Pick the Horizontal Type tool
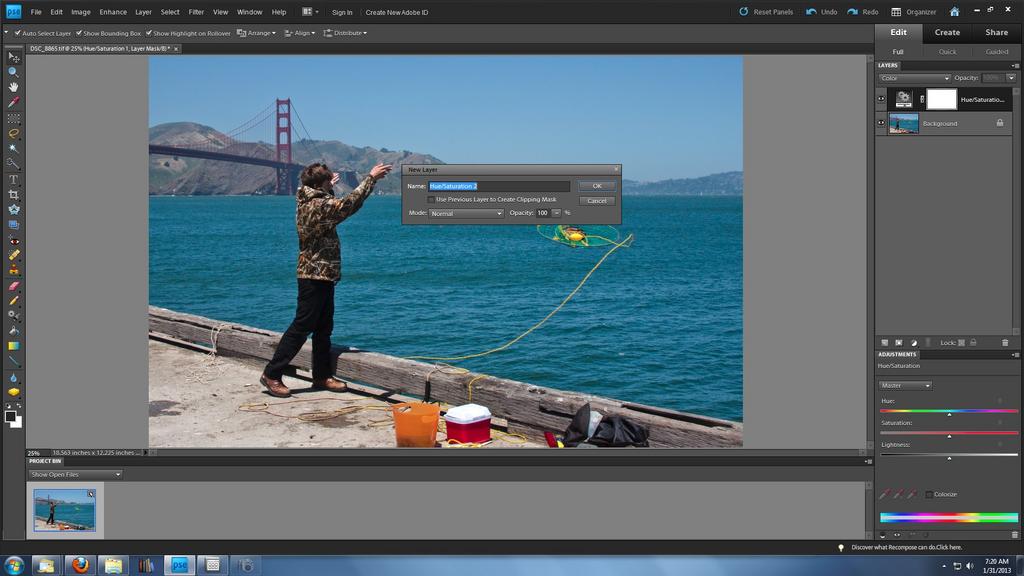Image resolution: width=1024 pixels, height=576 pixels. (14, 179)
